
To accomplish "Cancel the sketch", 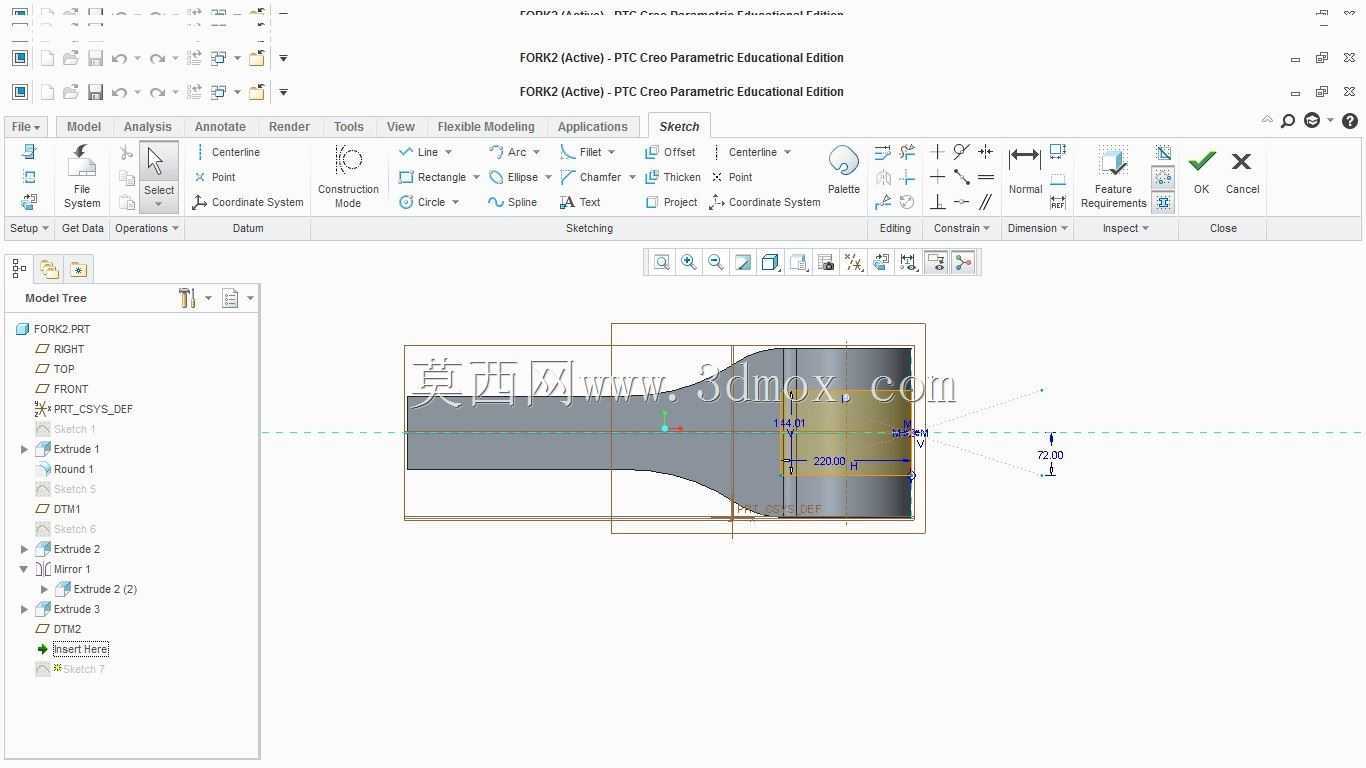I will click(1242, 171).
